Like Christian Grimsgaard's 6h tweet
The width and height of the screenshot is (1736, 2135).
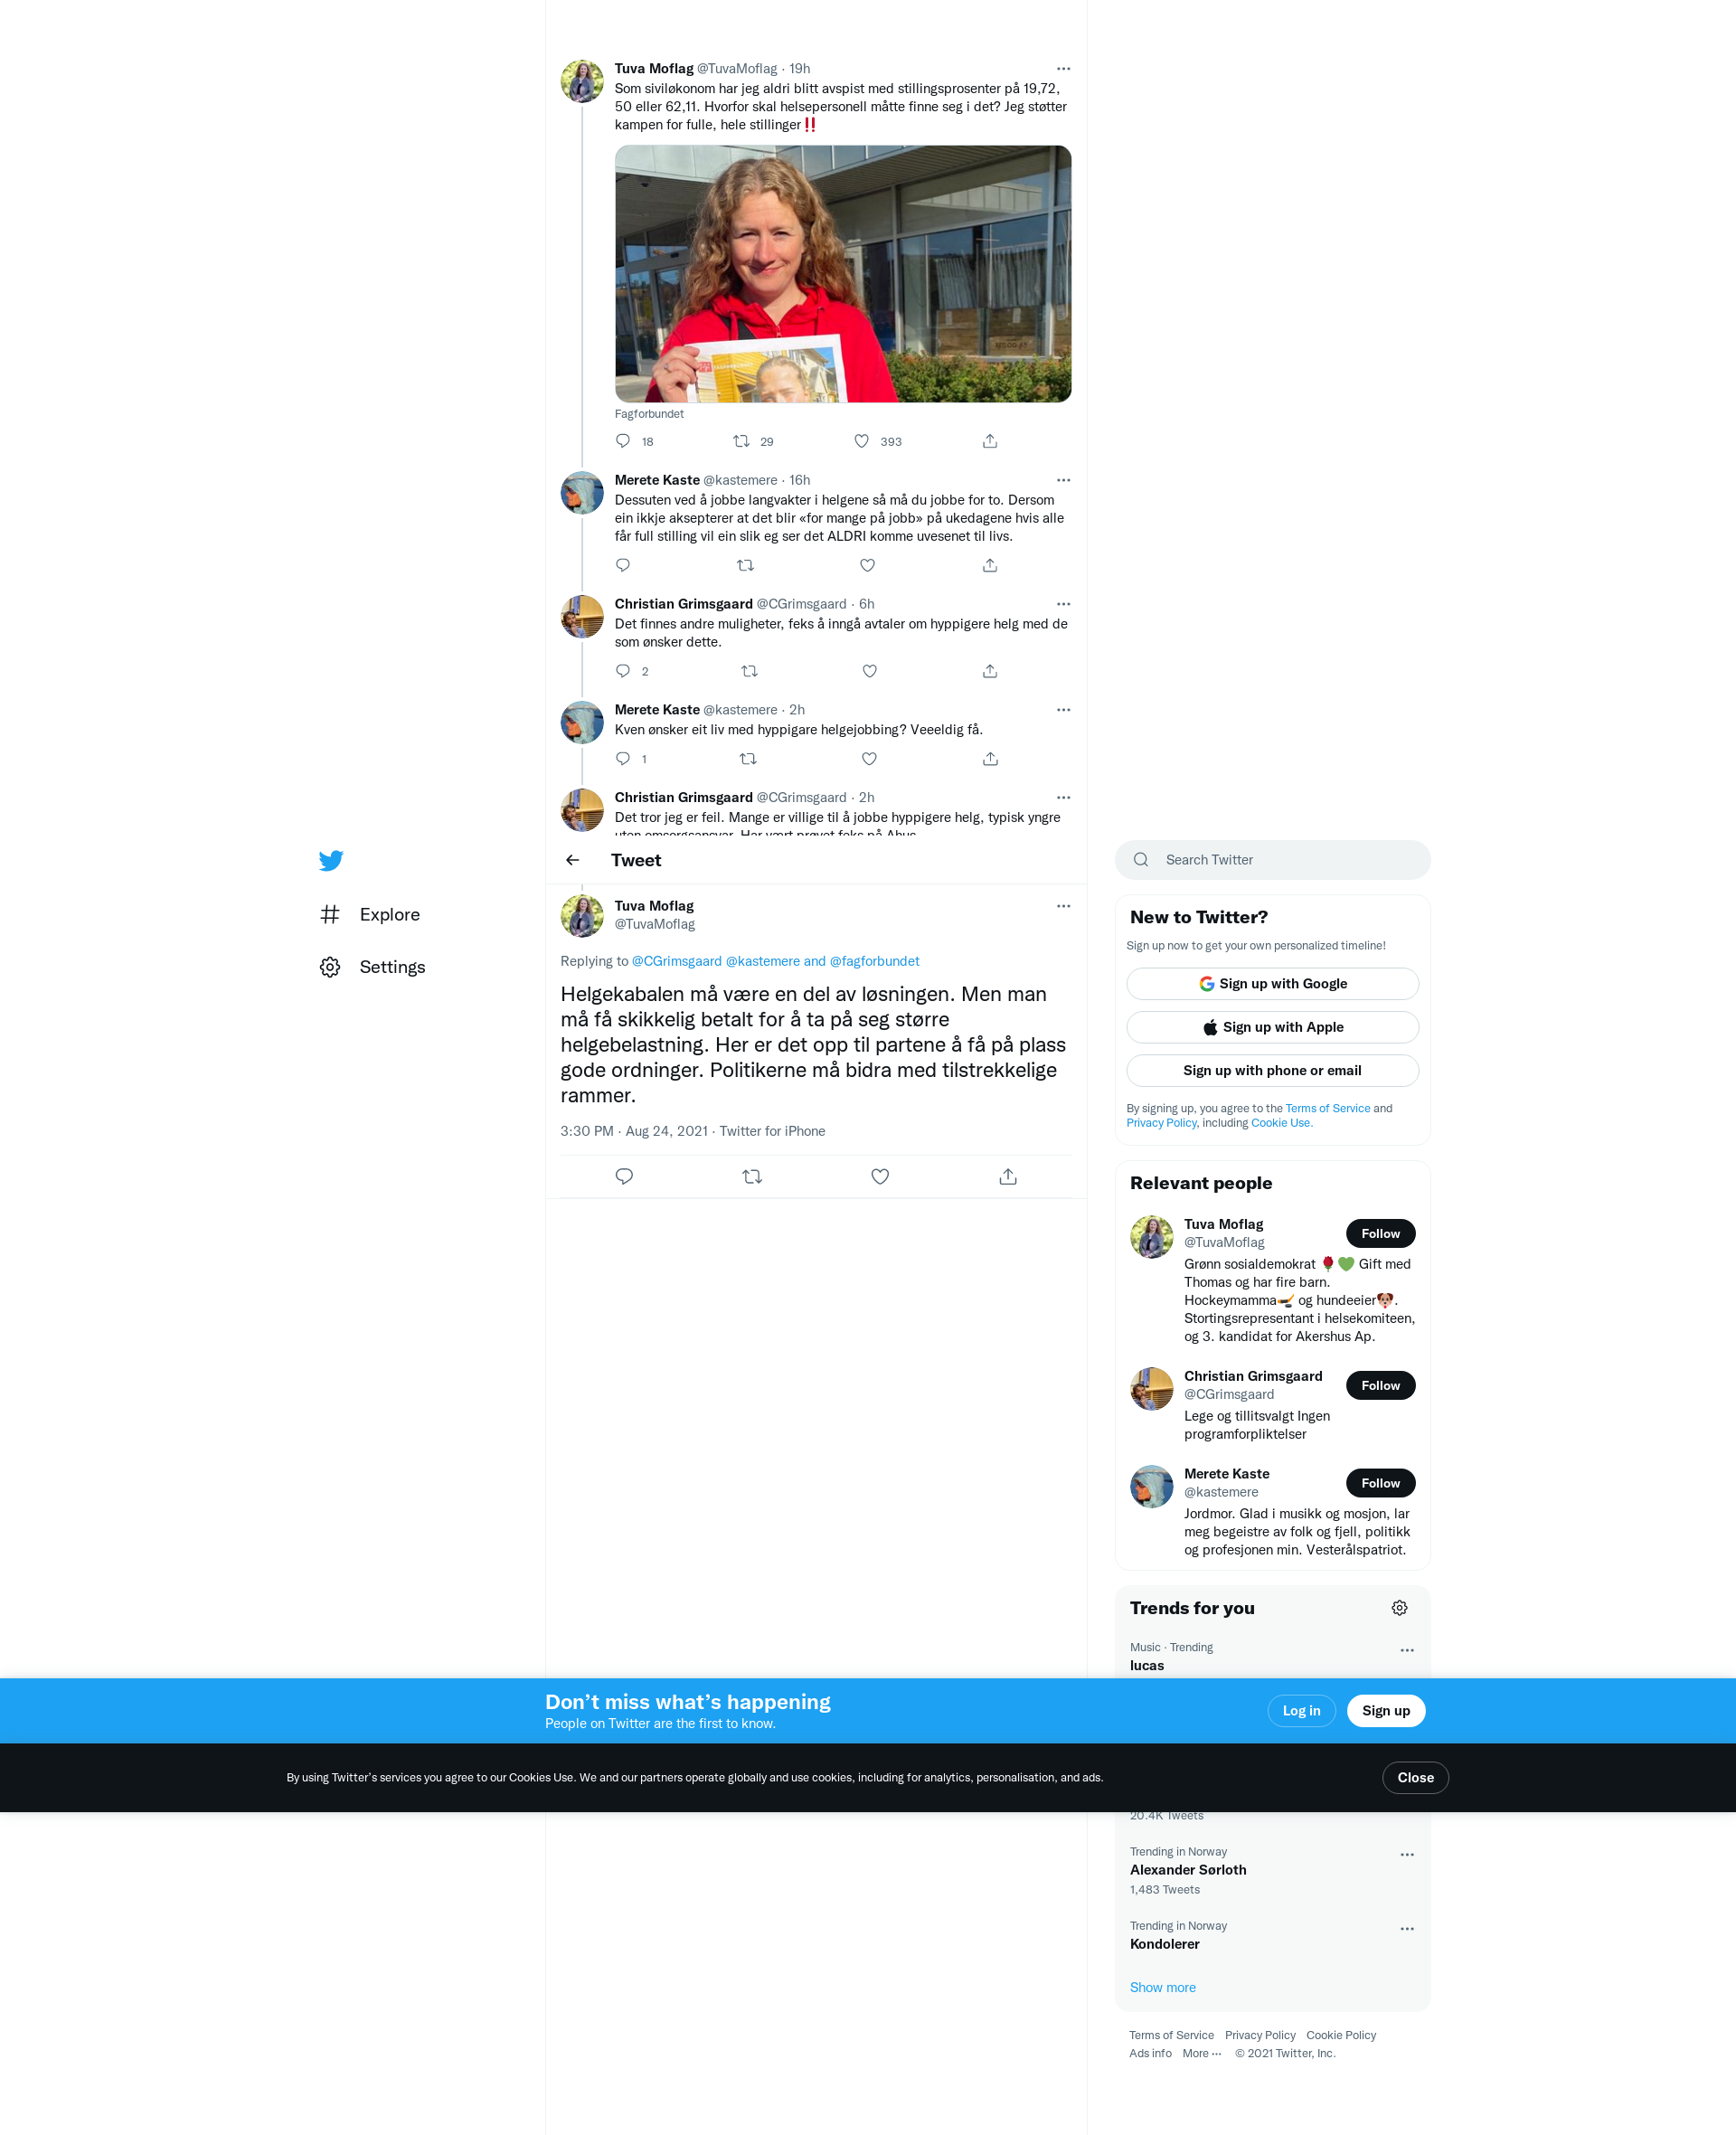870,671
